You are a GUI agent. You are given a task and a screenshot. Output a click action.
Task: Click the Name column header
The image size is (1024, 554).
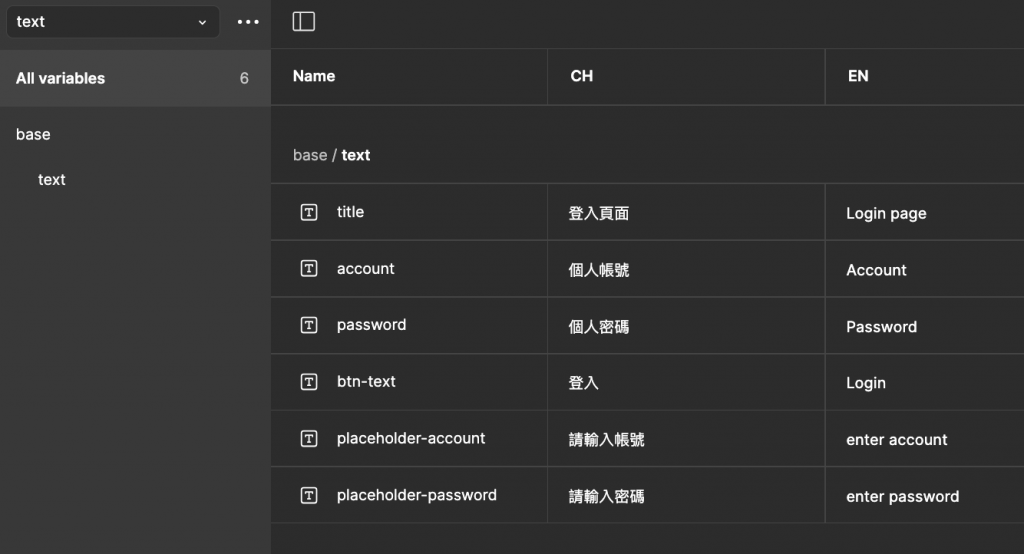(x=314, y=76)
